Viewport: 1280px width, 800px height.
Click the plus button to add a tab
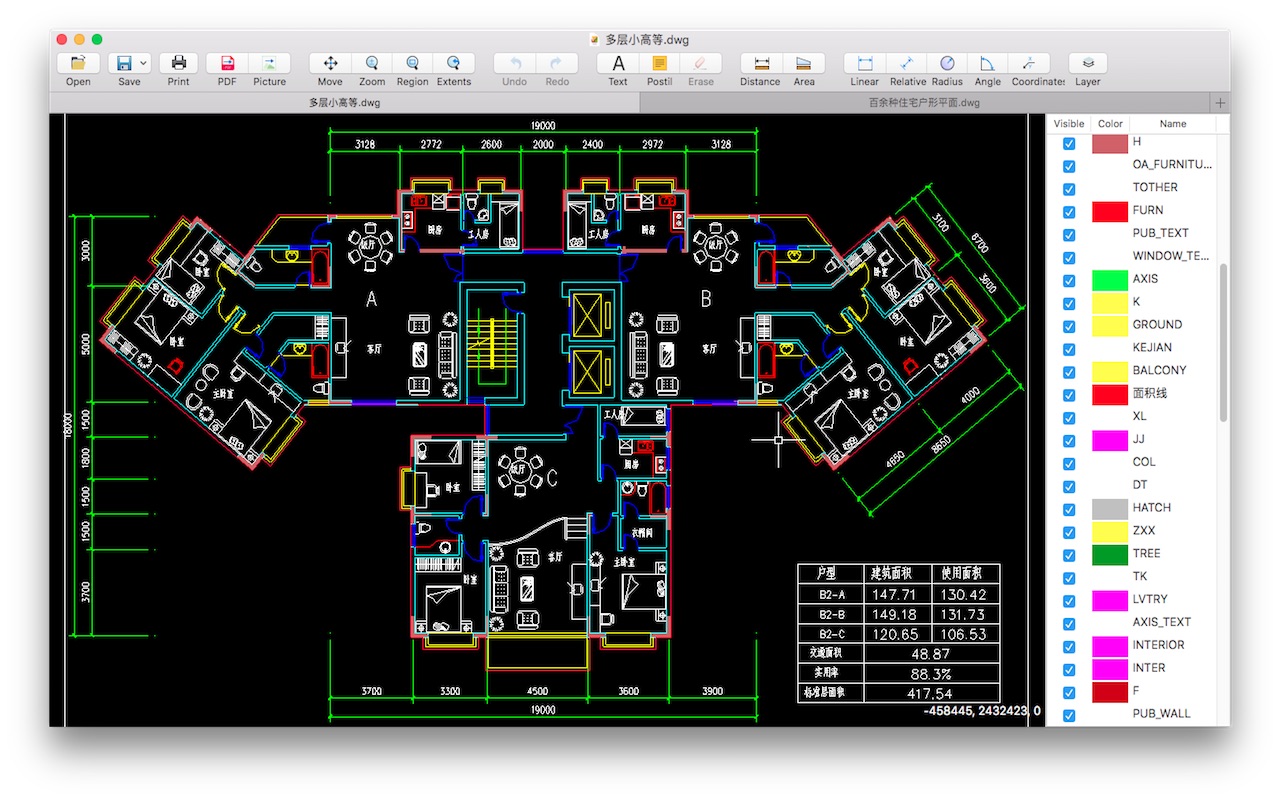[1219, 102]
